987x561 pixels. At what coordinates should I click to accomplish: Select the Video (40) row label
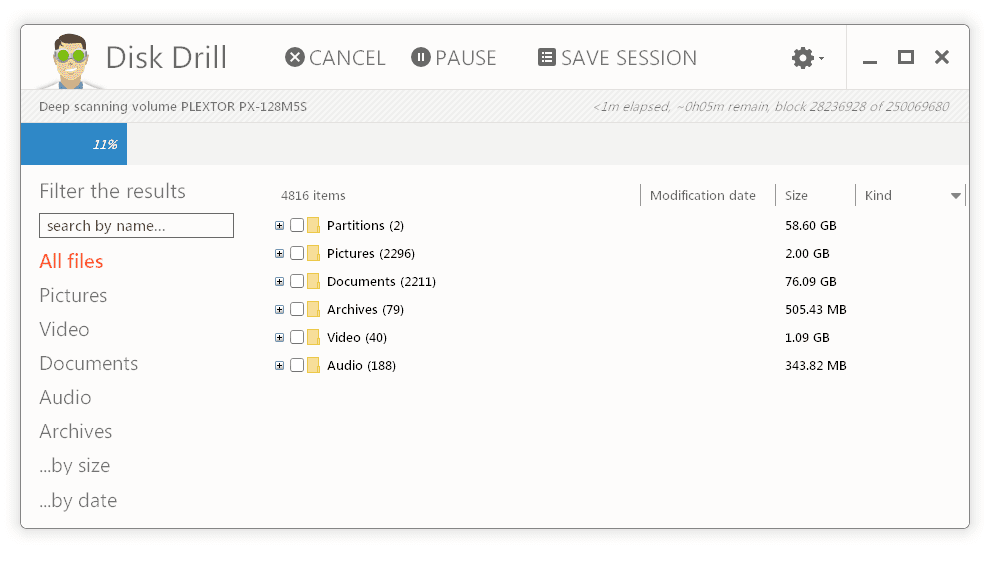357,337
